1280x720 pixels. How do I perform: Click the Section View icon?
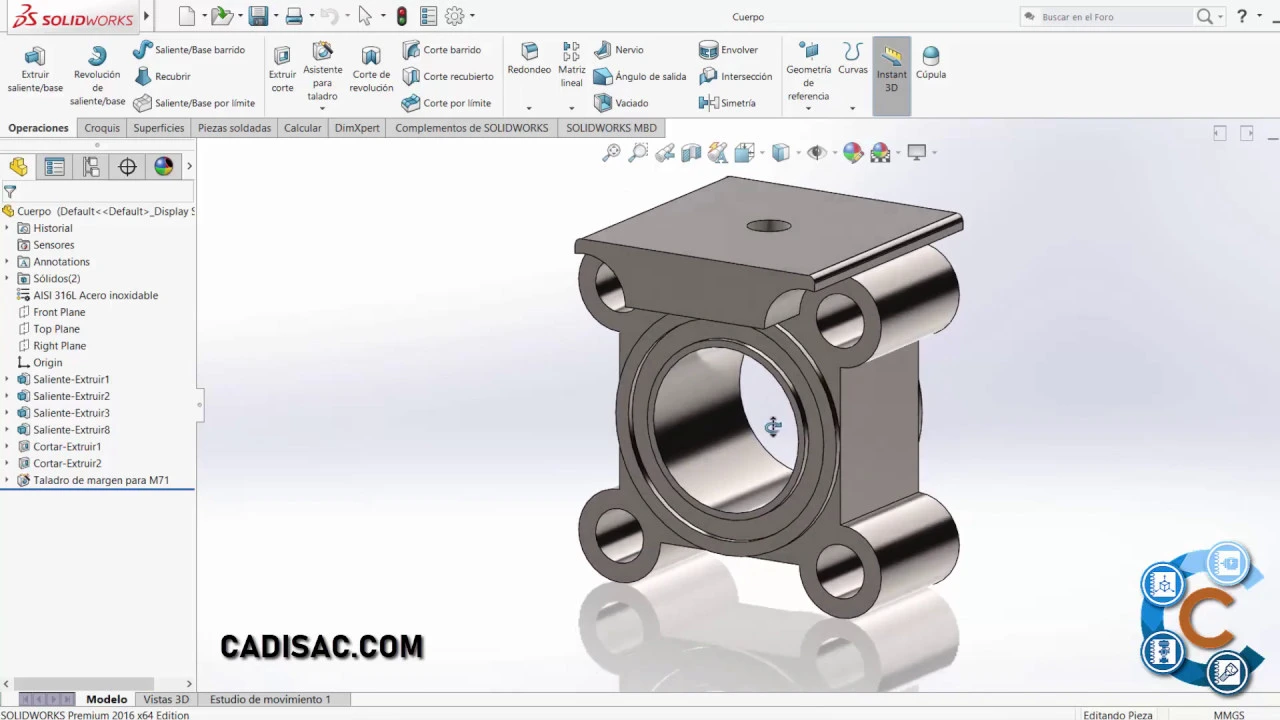tap(691, 153)
